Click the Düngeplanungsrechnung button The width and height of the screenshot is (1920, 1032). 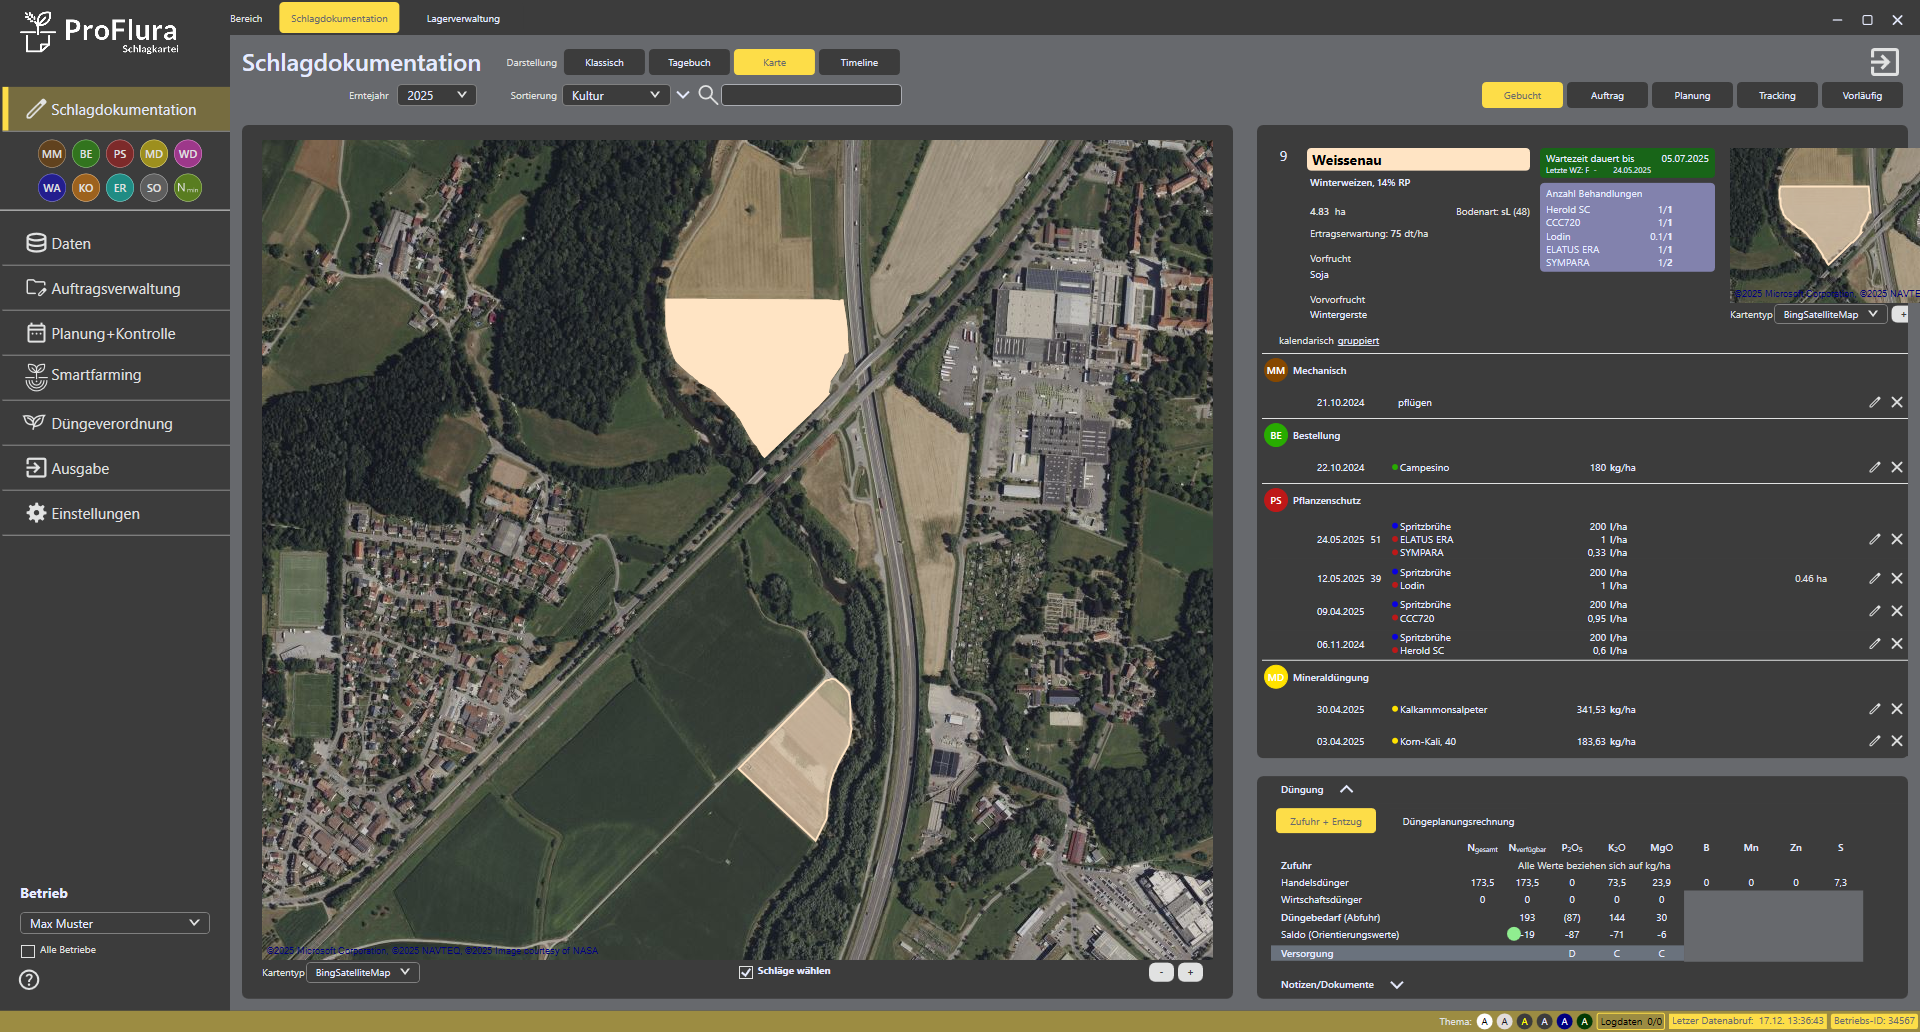tap(1458, 822)
